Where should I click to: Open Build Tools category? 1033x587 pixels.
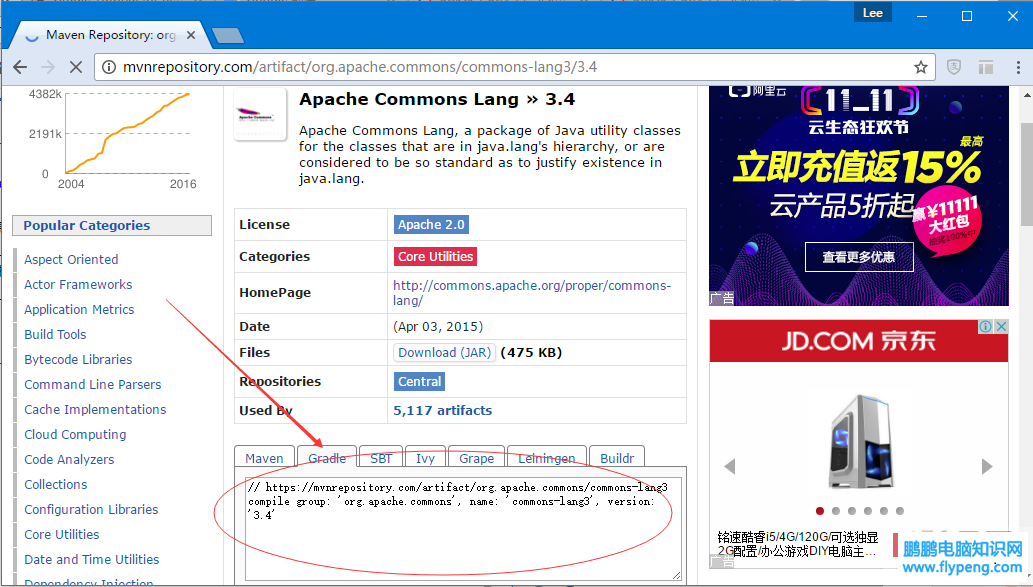point(55,335)
